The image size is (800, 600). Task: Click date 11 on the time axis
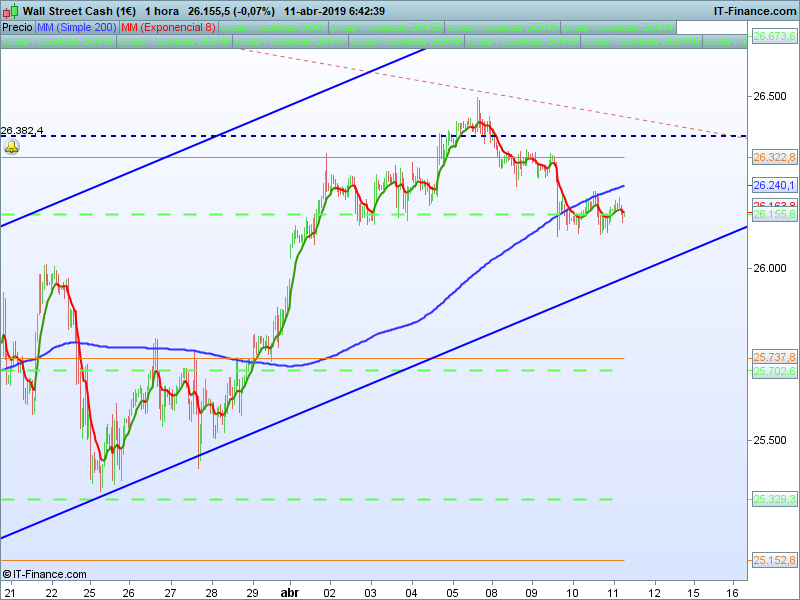point(614,593)
